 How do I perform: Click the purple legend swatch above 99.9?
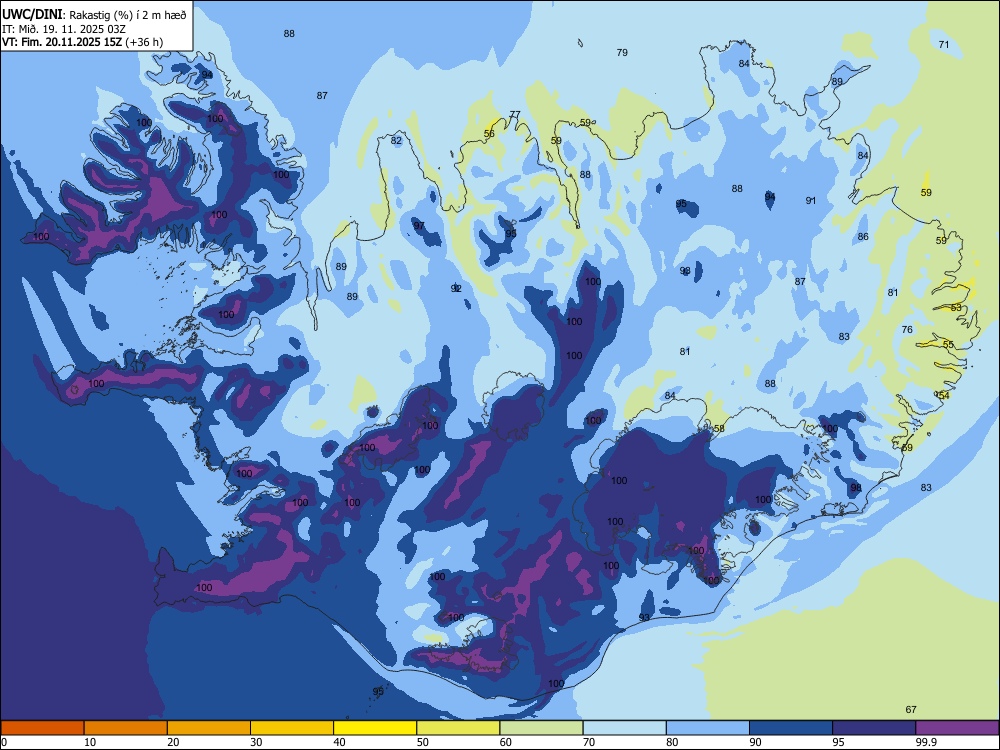click(957, 728)
